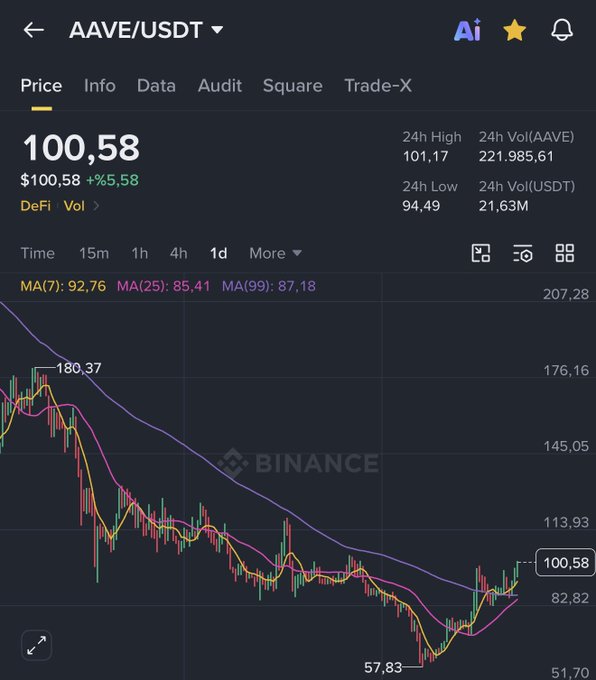The height and width of the screenshot is (680, 596).
Task: Select the 15m chart interval
Action: pos(94,253)
